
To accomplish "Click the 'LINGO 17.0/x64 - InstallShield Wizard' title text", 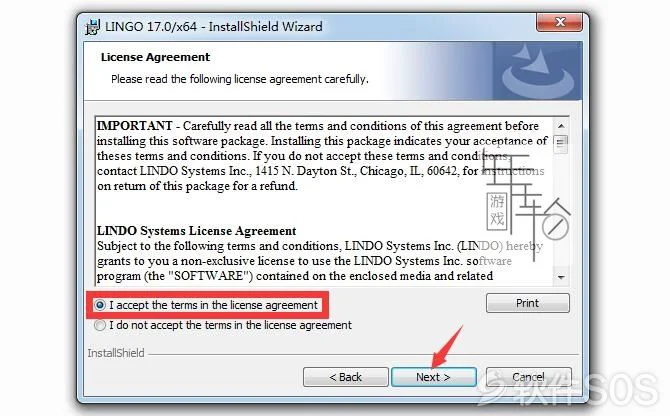I will [214, 27].
